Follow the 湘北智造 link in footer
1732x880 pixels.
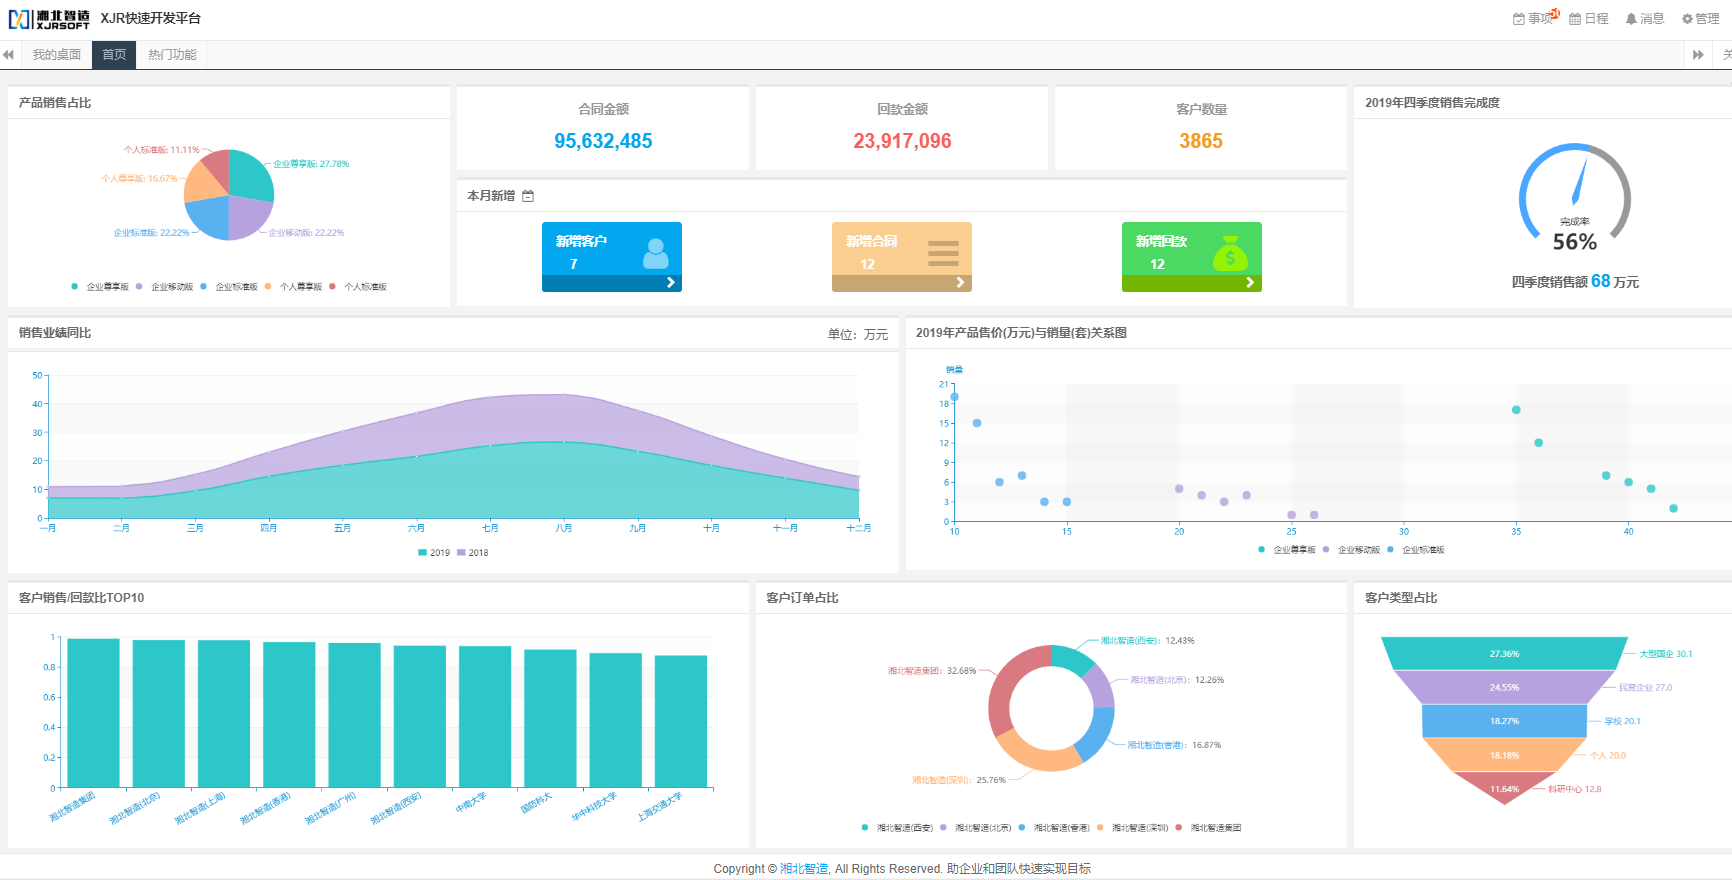pos(804,869)
